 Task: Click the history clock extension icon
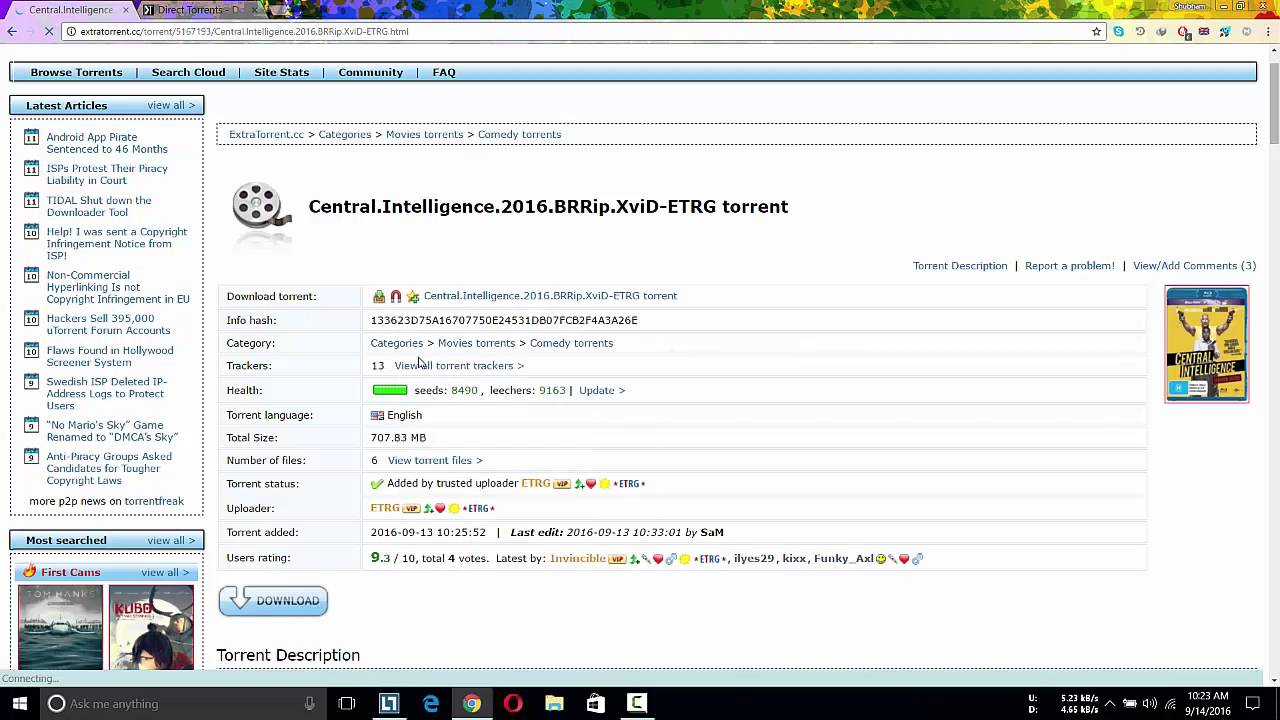click(1140, 31)
